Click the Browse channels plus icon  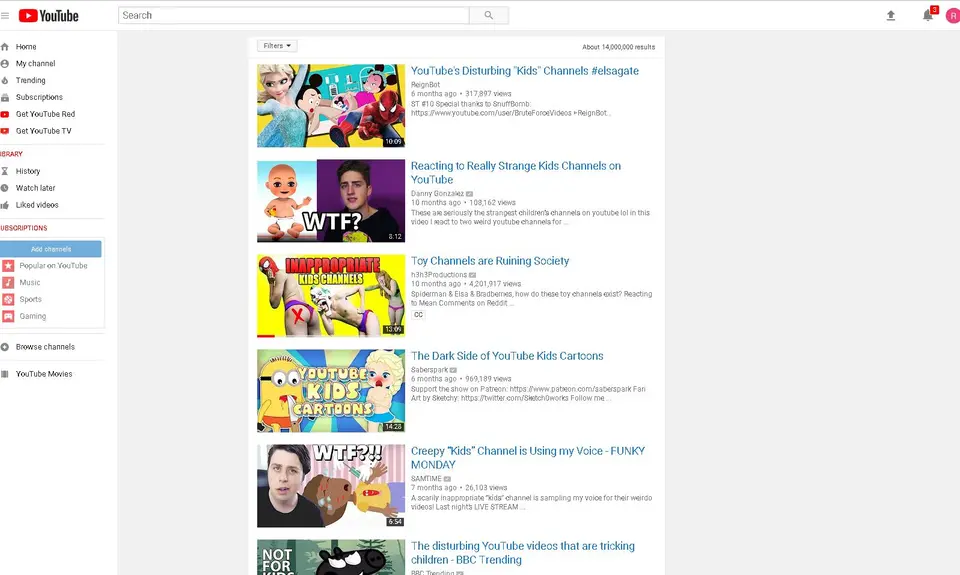click(x=5, y=347)
